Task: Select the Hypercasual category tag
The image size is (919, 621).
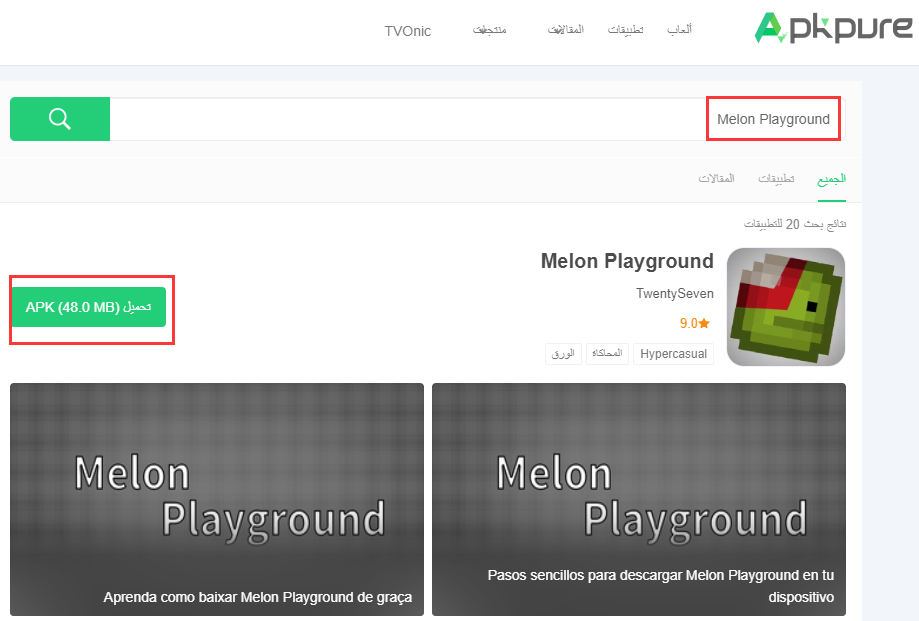Action: 673,353
